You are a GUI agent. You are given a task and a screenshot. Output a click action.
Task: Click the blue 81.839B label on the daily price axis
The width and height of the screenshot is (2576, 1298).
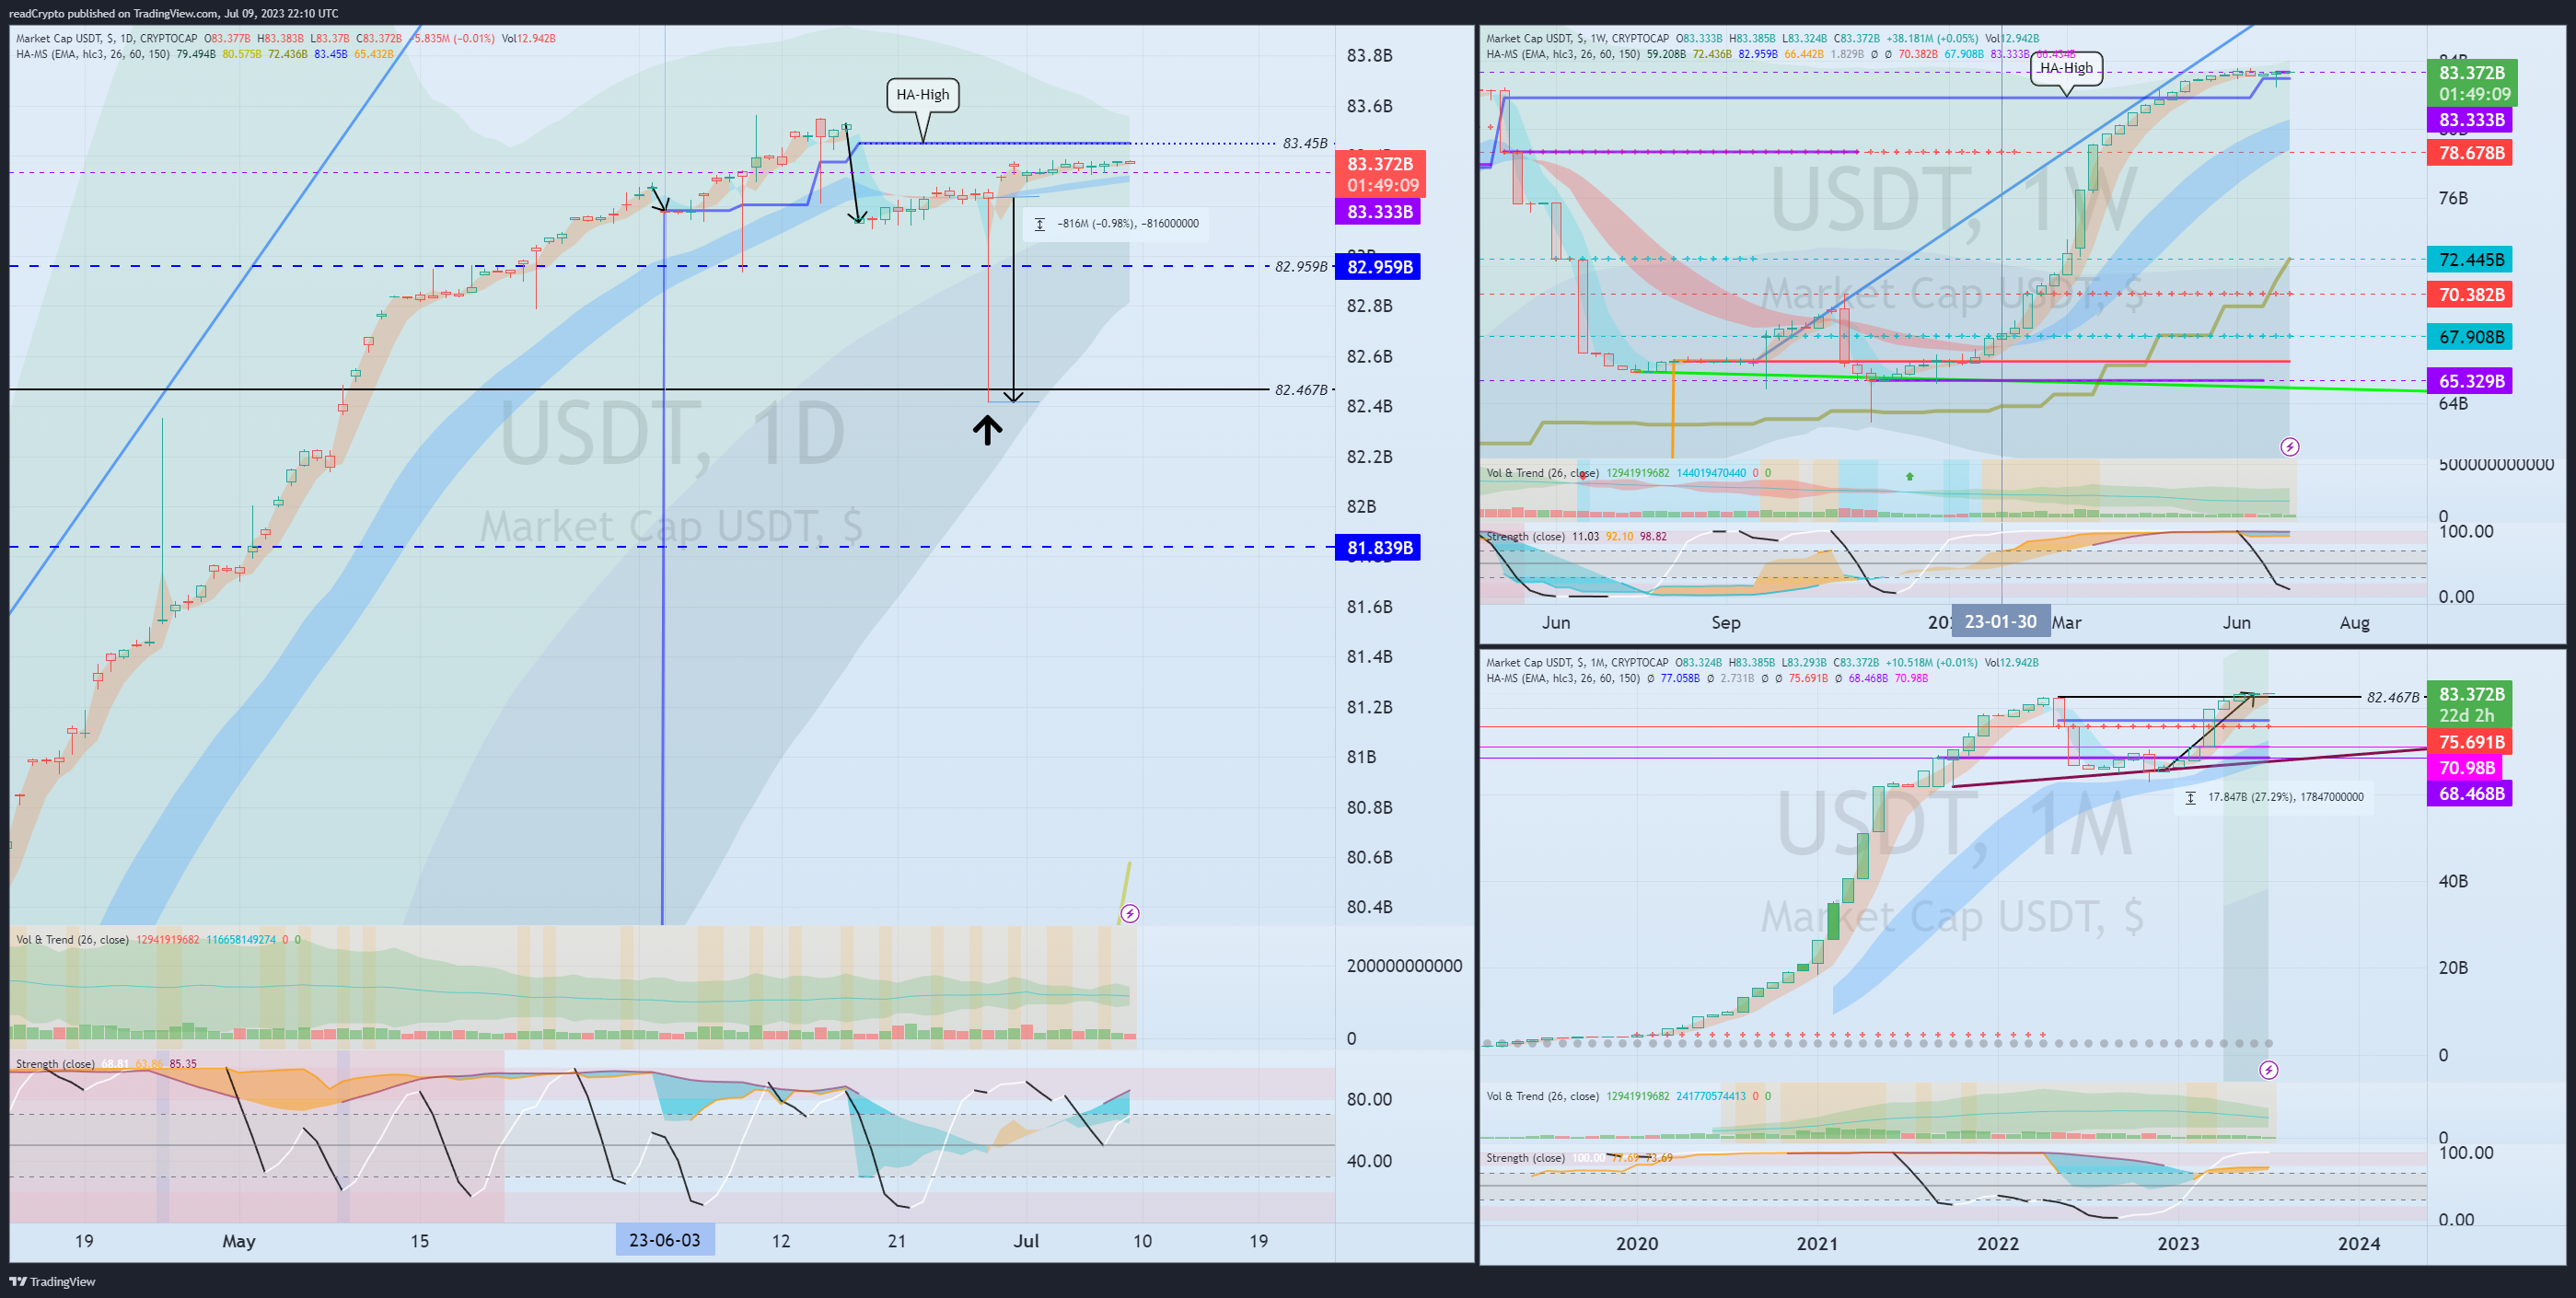[x=1378, y=548]
